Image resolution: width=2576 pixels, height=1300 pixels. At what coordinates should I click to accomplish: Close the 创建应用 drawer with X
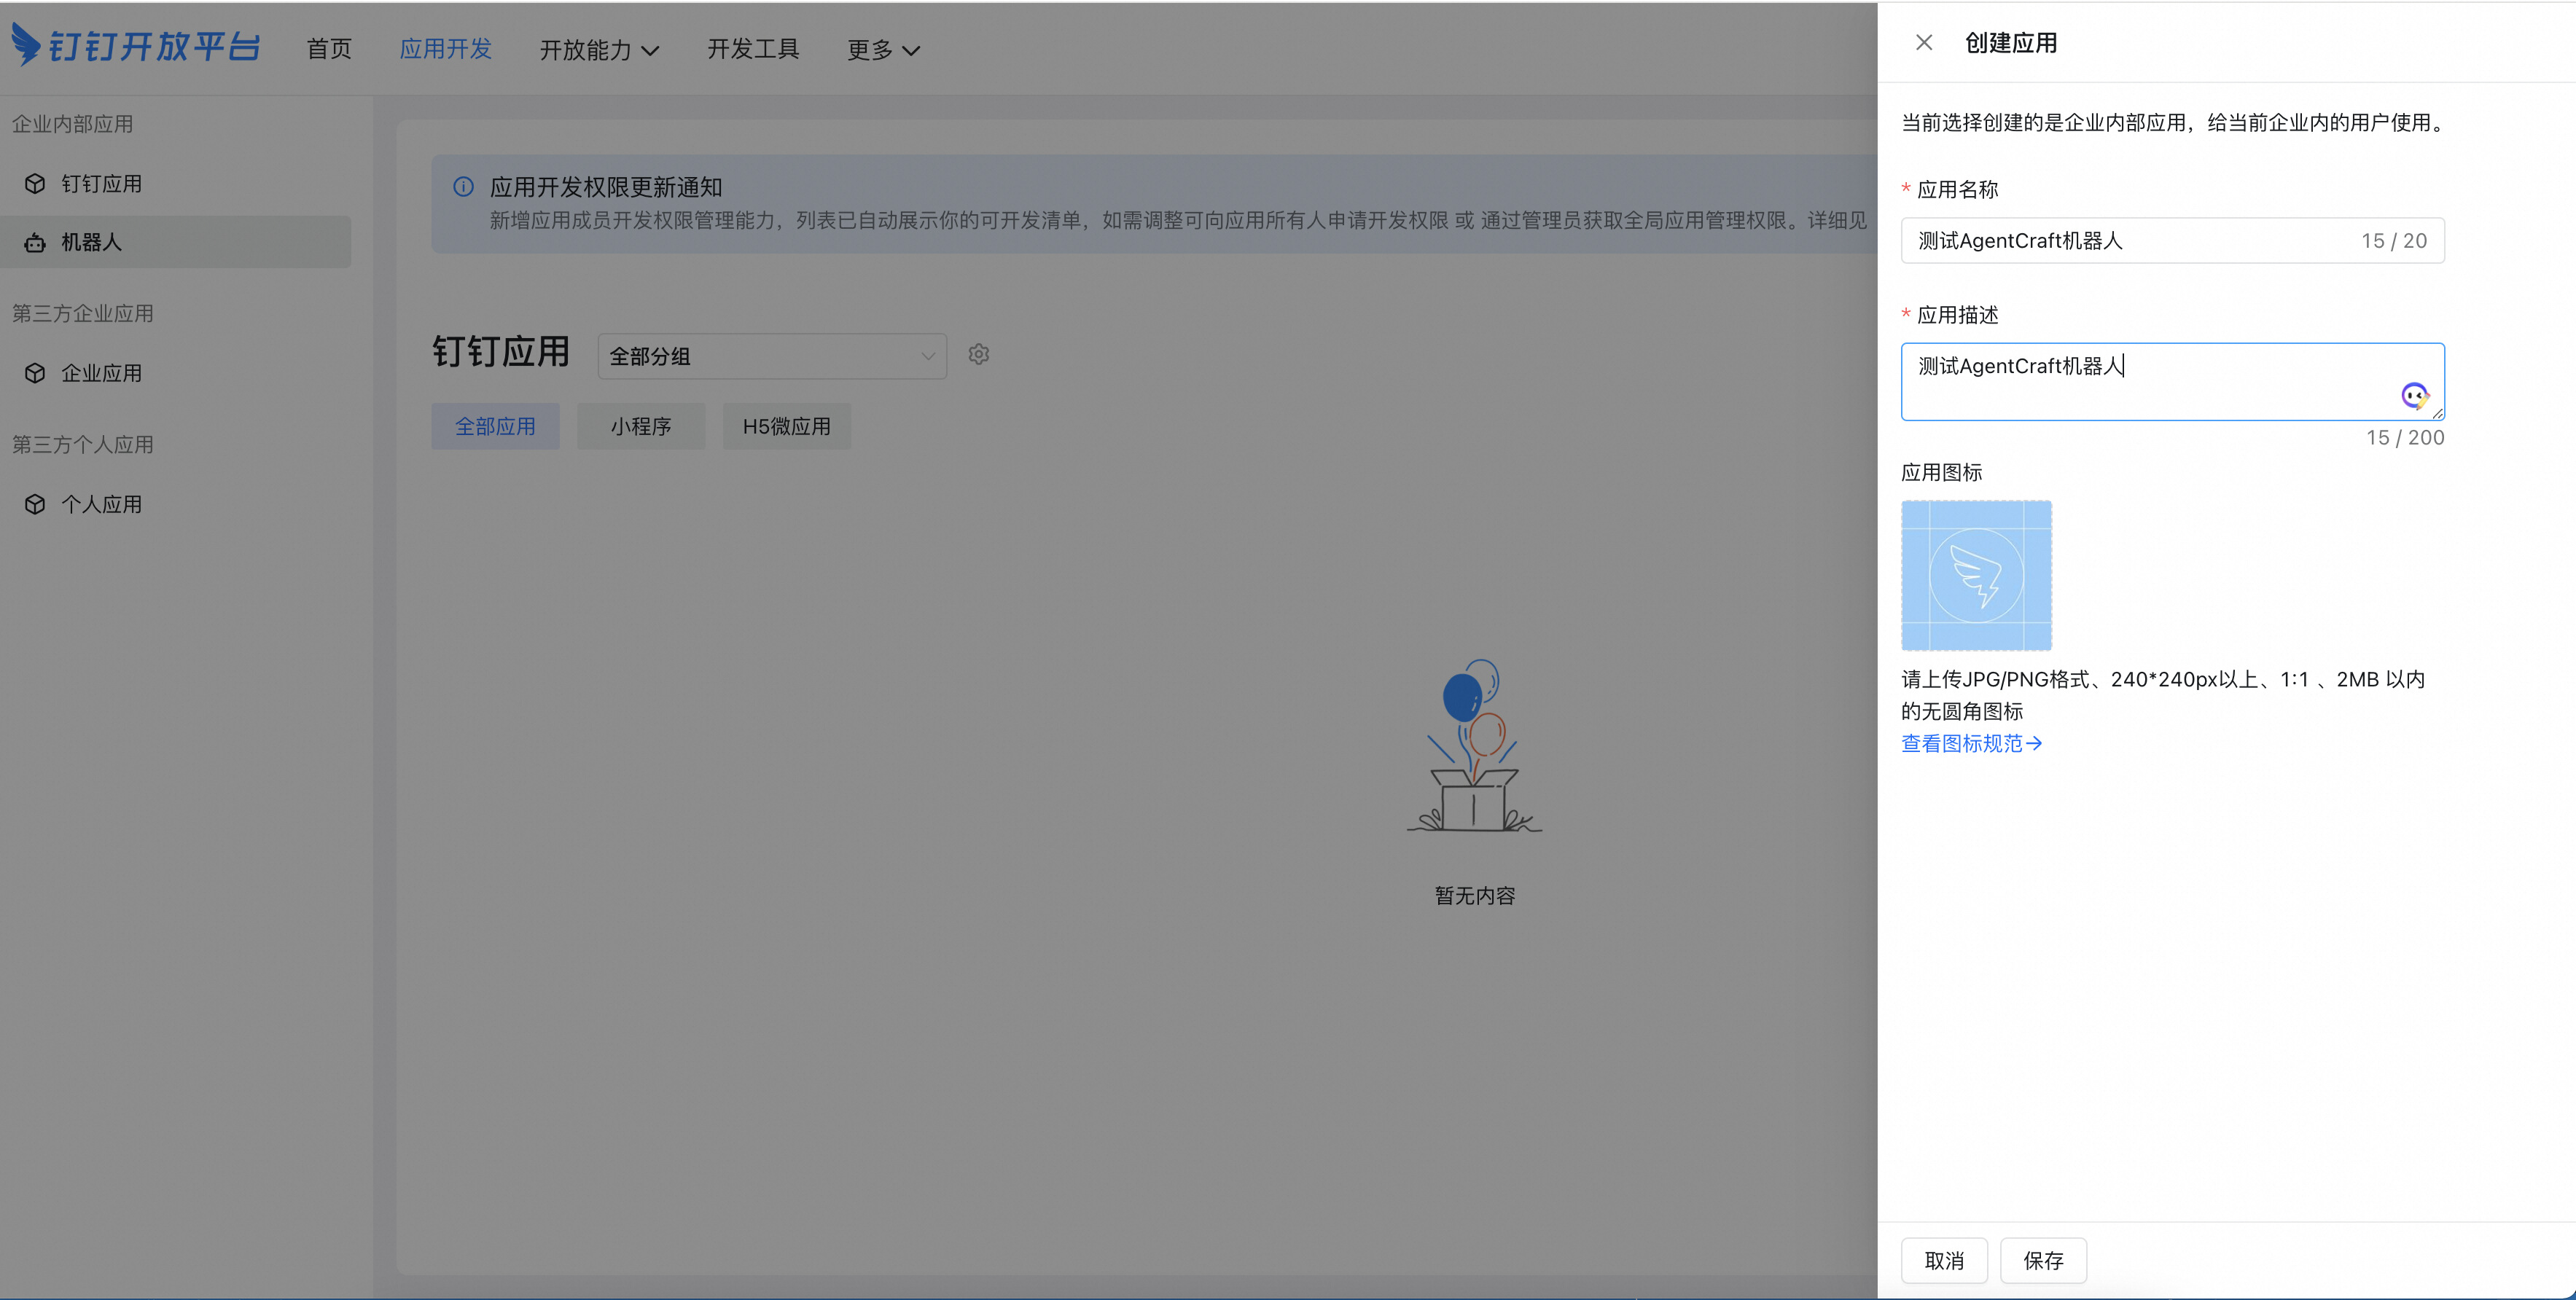click(x=1923, y=43)
